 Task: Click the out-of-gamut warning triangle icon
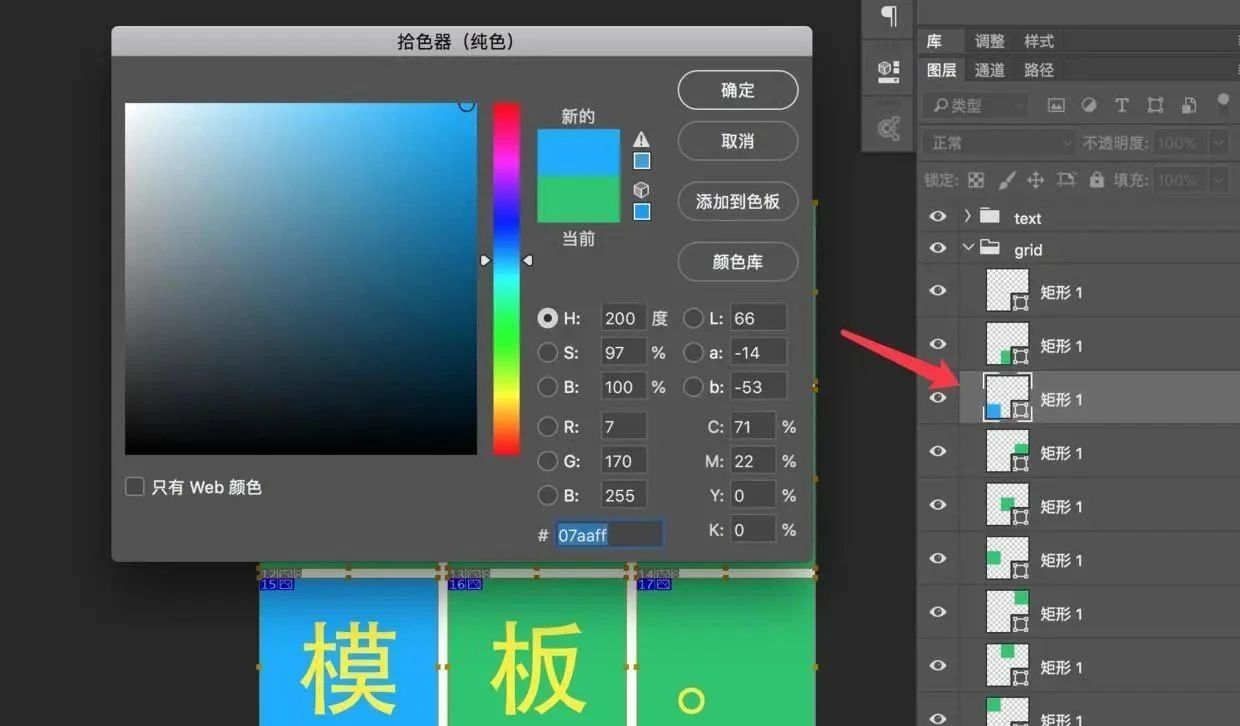pos(641,139)
